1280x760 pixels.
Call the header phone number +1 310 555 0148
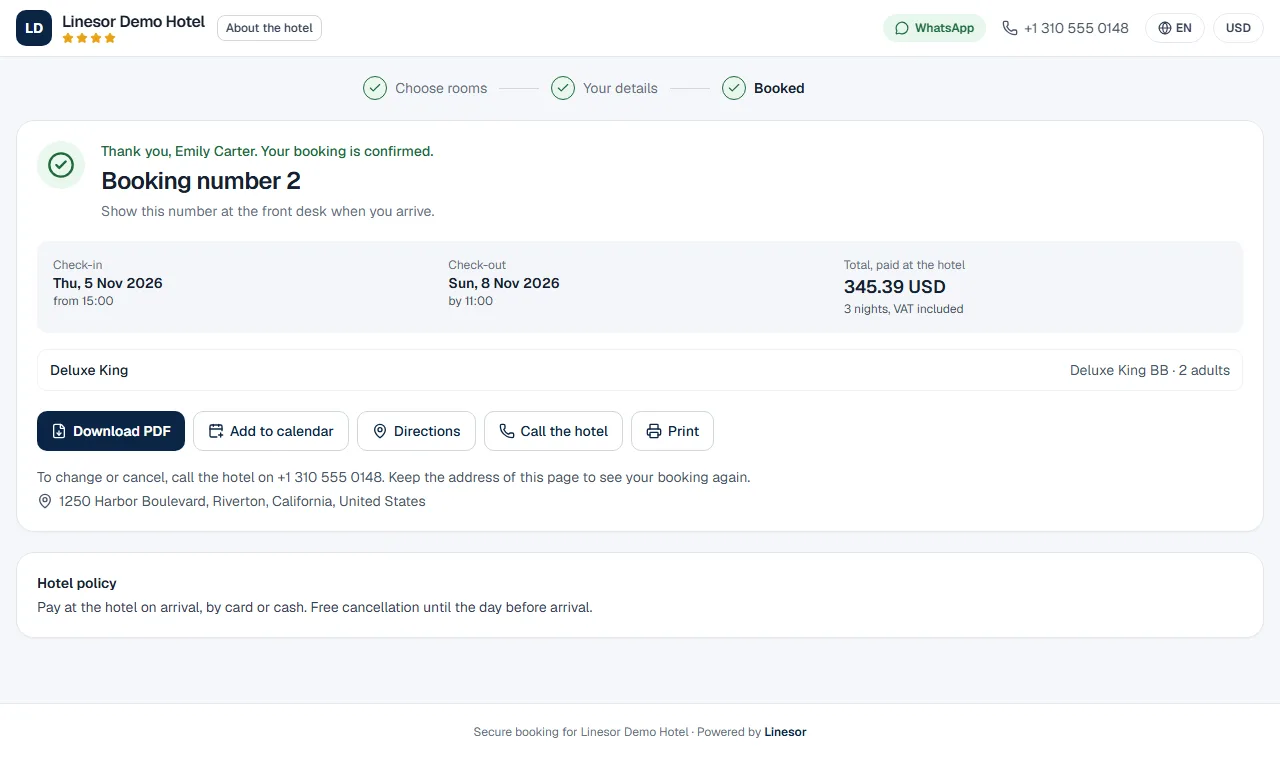pos(1065,28)
